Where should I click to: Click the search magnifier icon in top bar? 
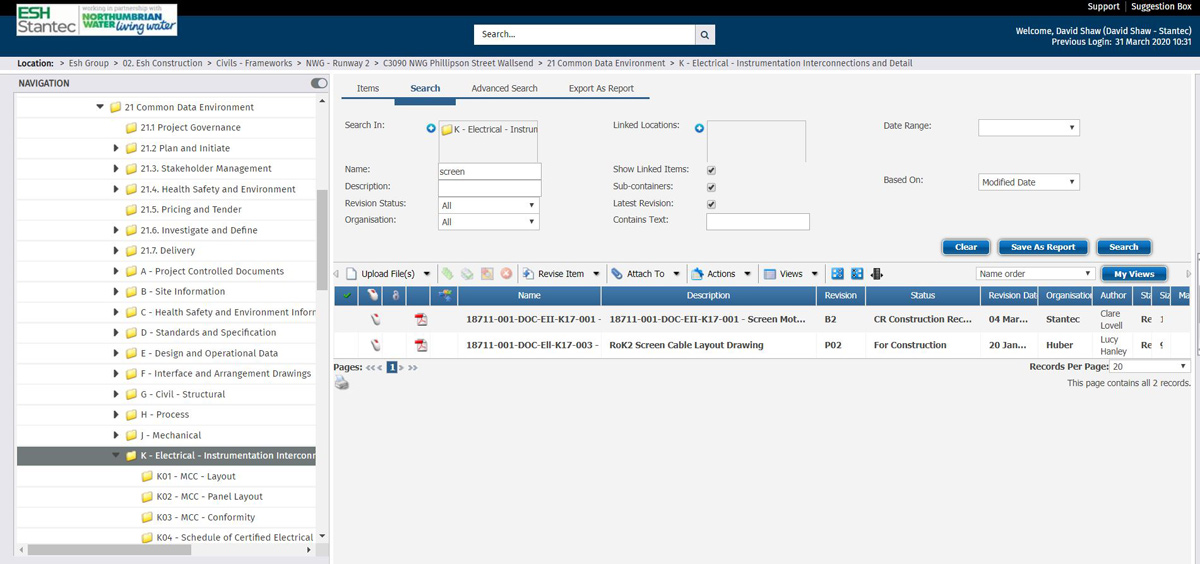point(705,35)
